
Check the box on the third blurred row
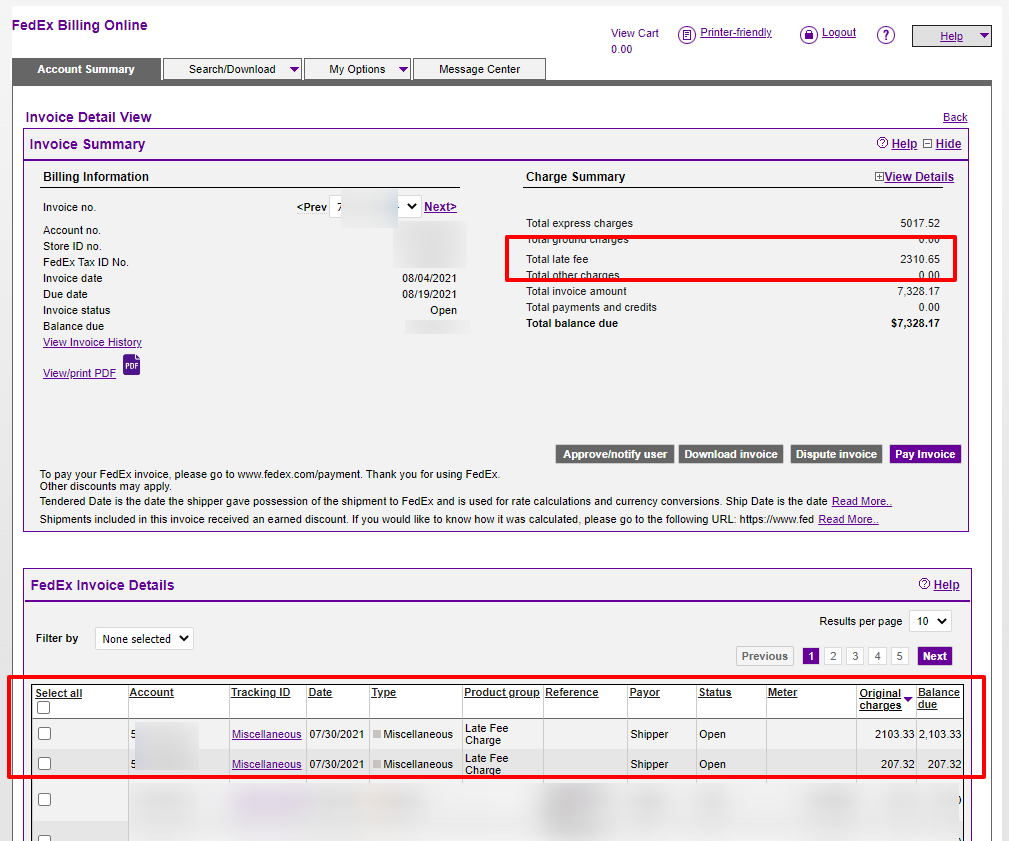(44, 799)
